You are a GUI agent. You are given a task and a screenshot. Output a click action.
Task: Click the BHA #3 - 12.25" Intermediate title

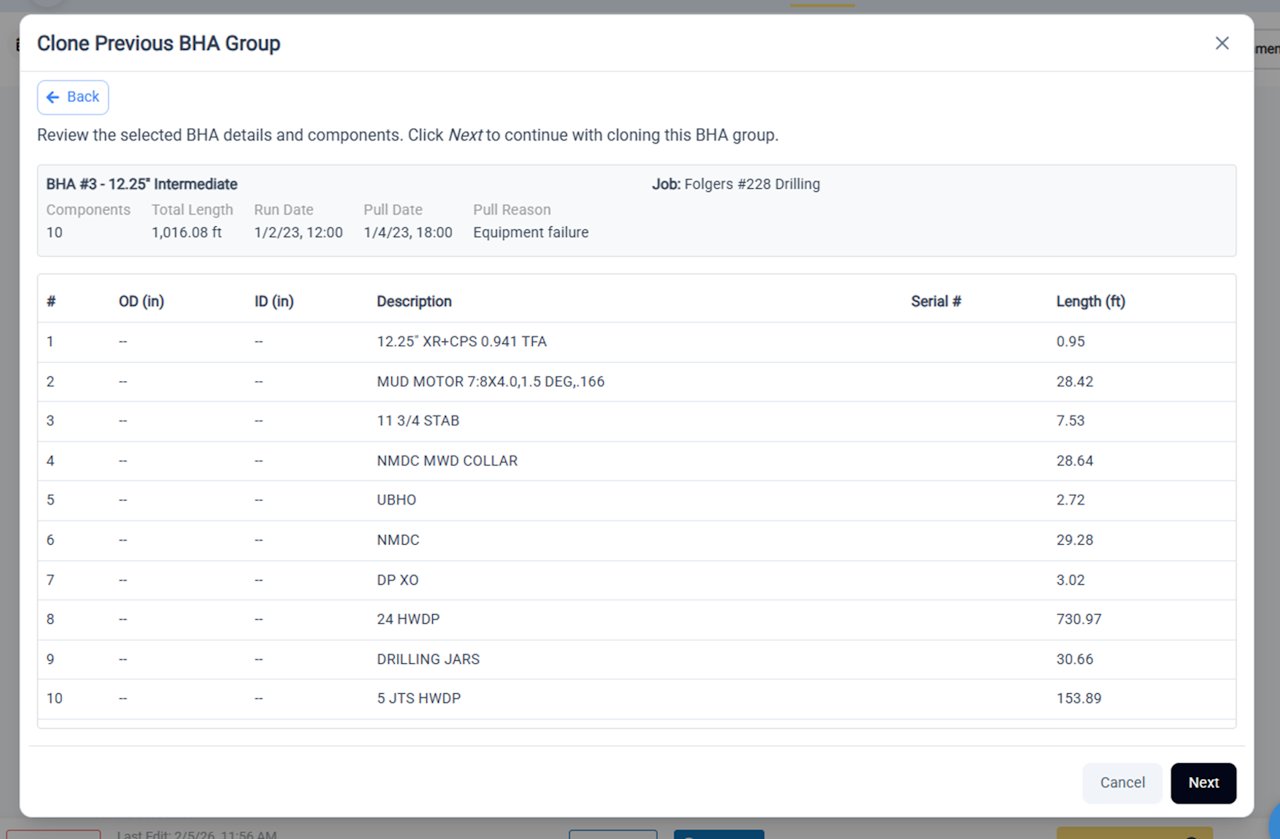click(142, 184)
